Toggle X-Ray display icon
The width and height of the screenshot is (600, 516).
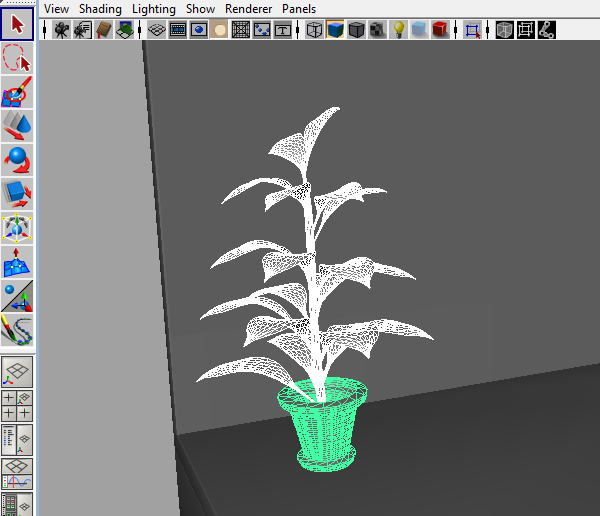(504, 29)
